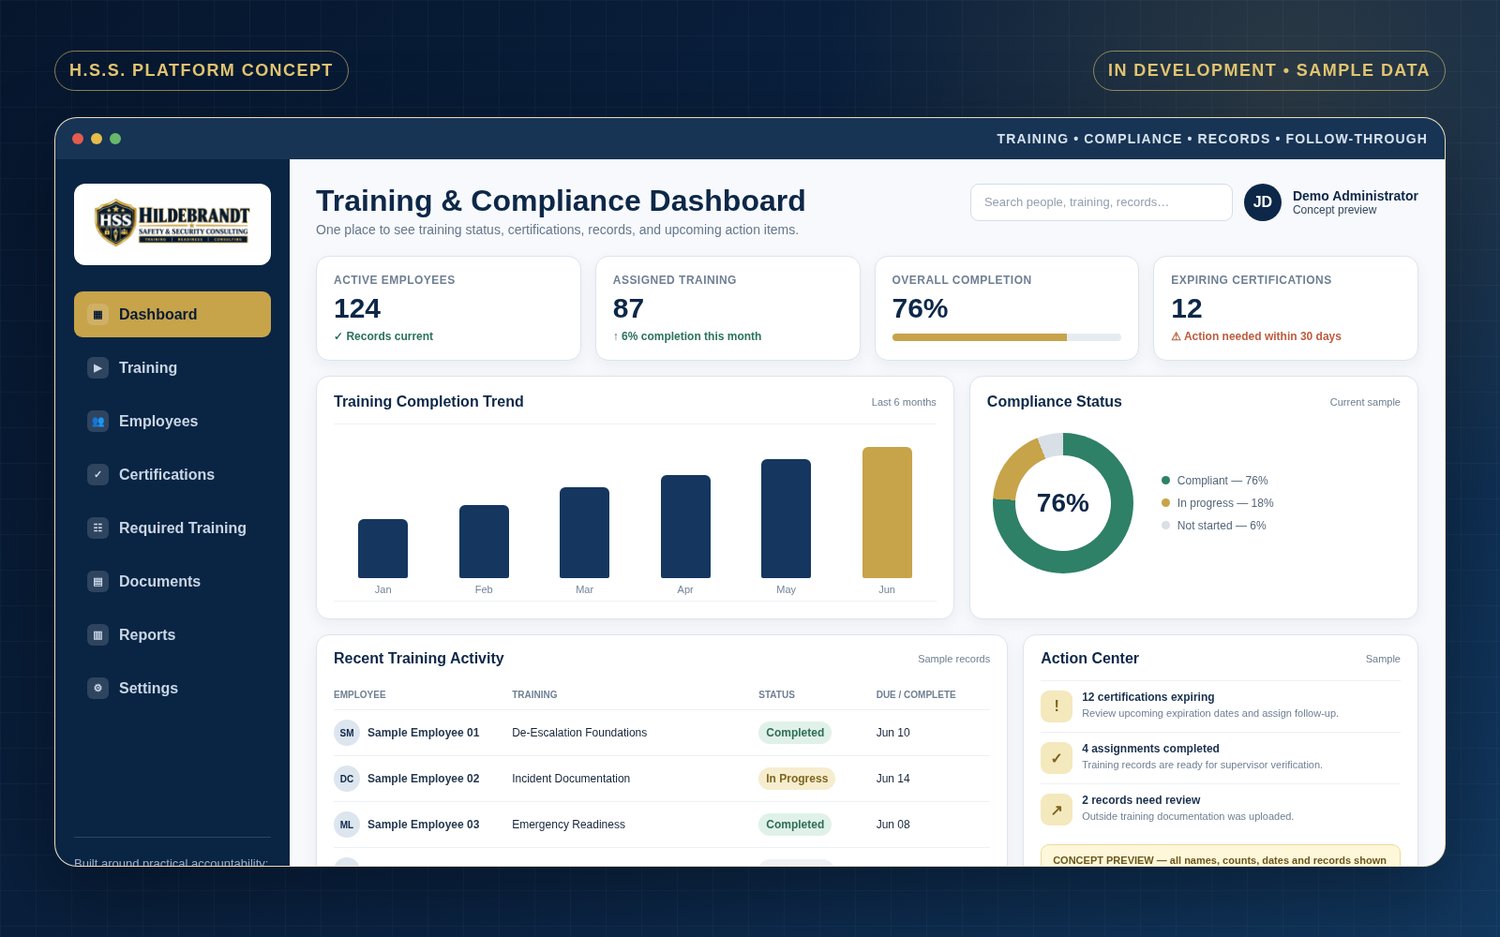
Task: Click the arrow icon for records need review
Action: click(1056, 809)
